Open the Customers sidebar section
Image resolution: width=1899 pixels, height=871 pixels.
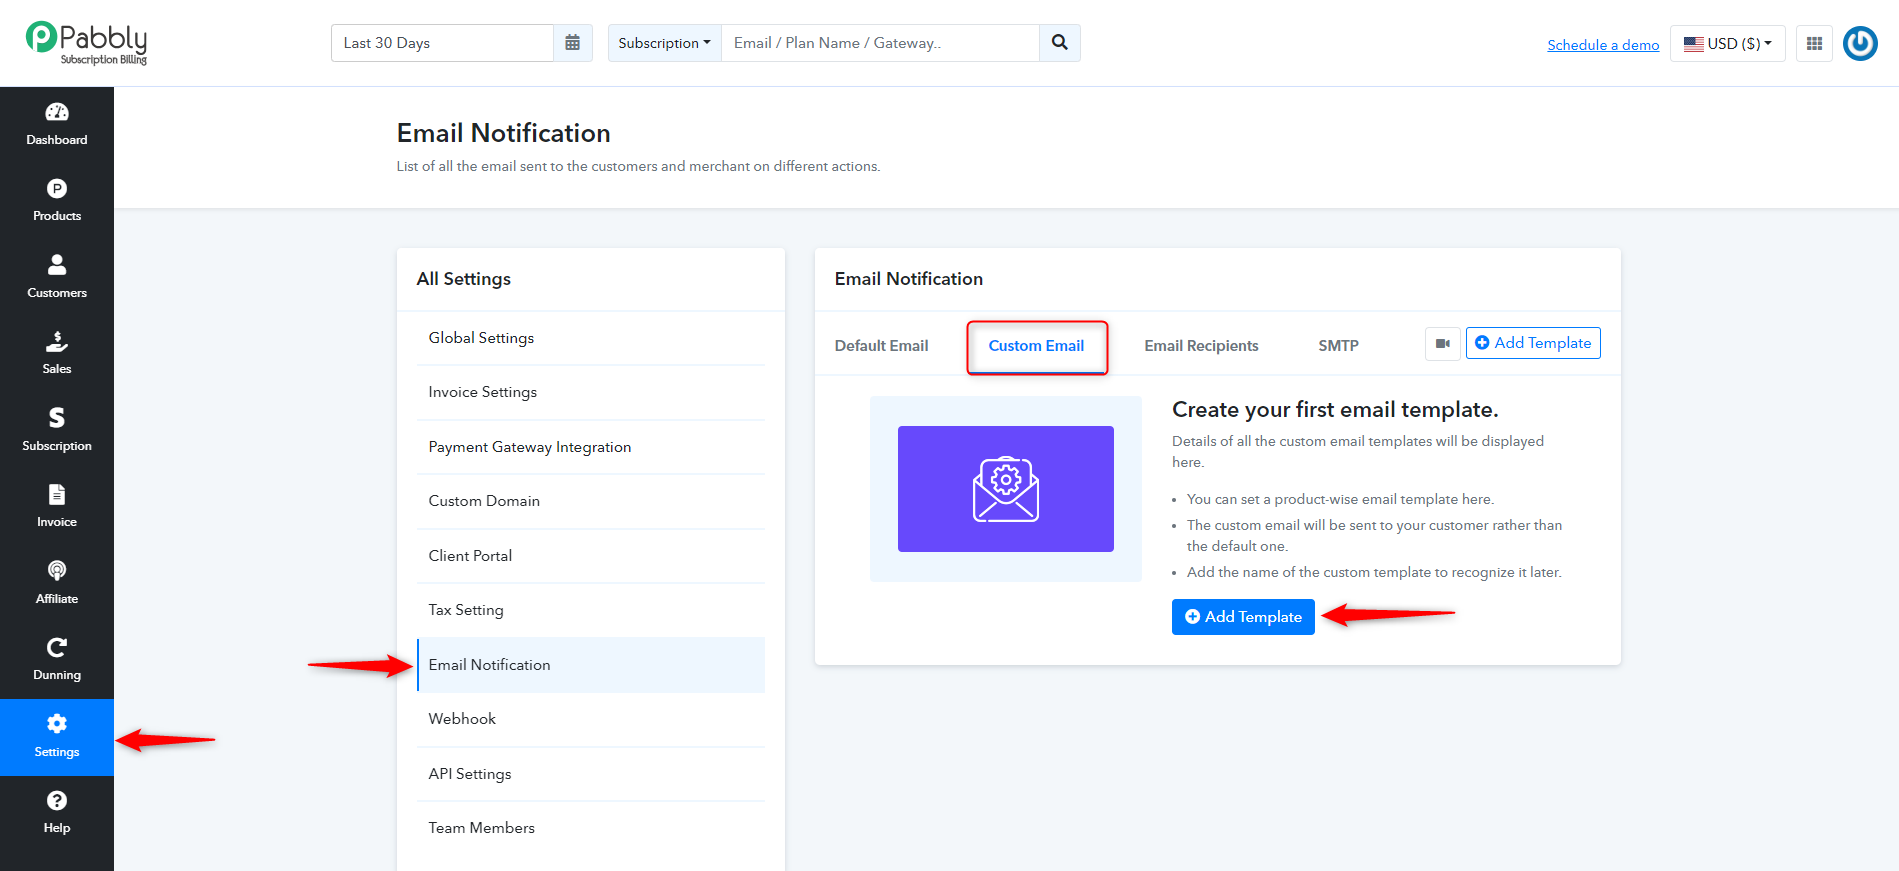point(57,277)
